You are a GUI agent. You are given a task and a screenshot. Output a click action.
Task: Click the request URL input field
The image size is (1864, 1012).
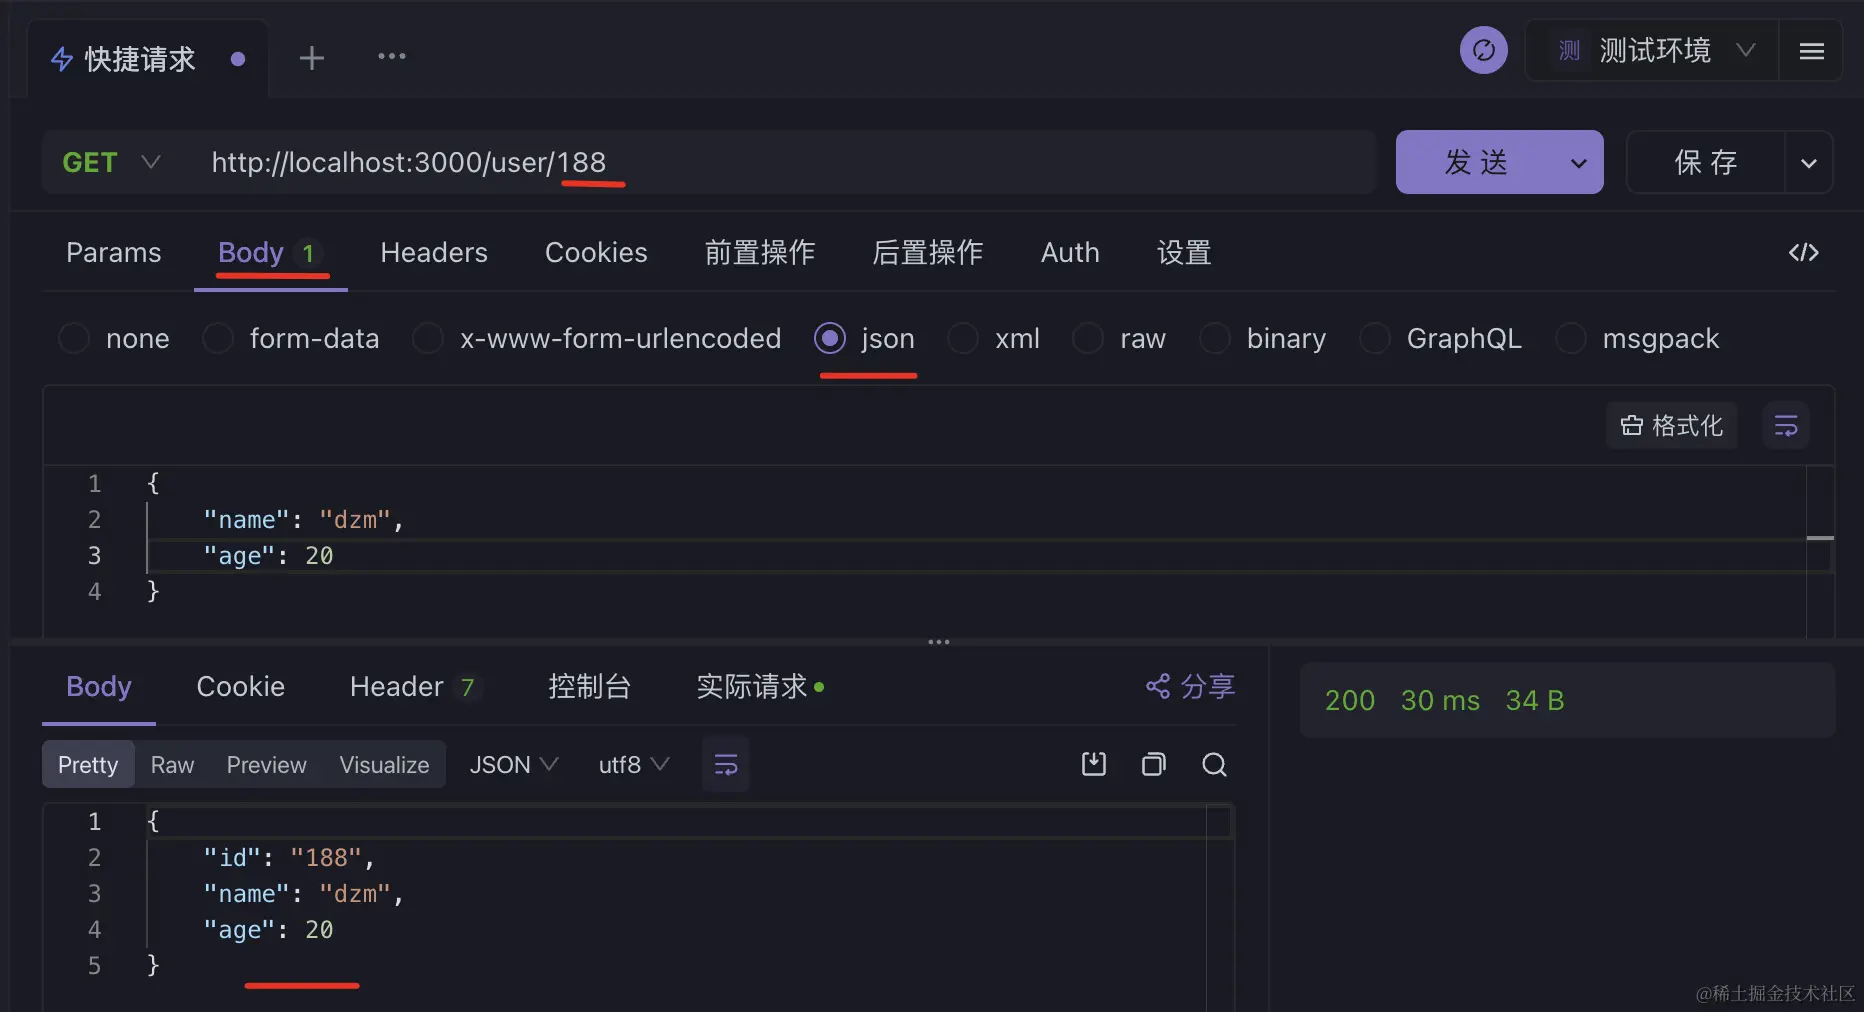[x=700, y=162]
